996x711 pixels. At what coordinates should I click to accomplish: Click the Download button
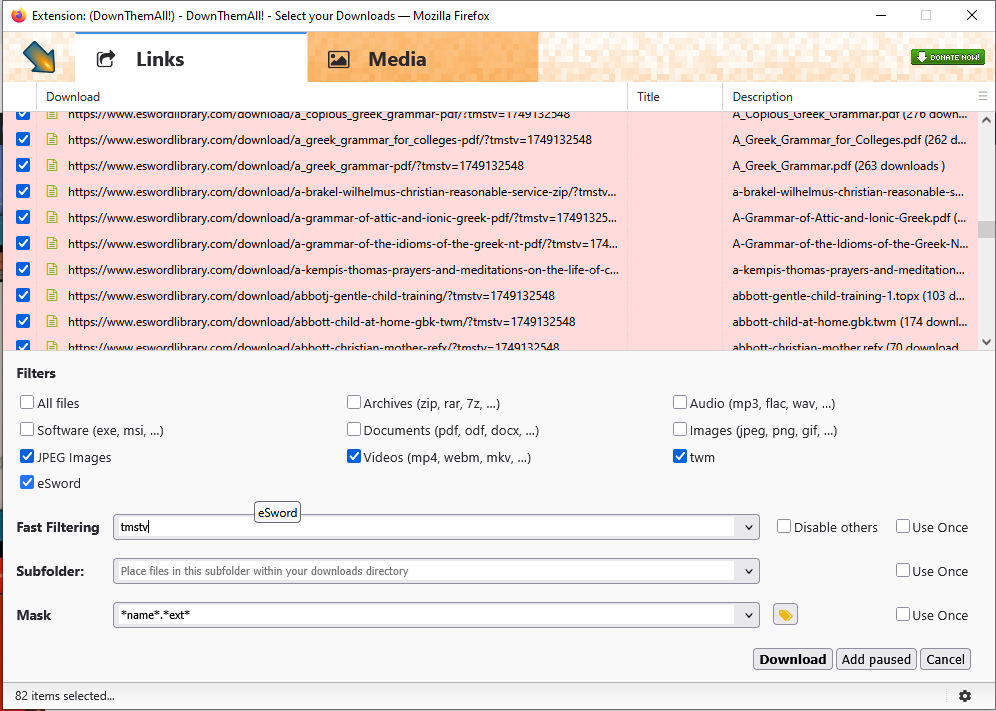click(793, 660)
